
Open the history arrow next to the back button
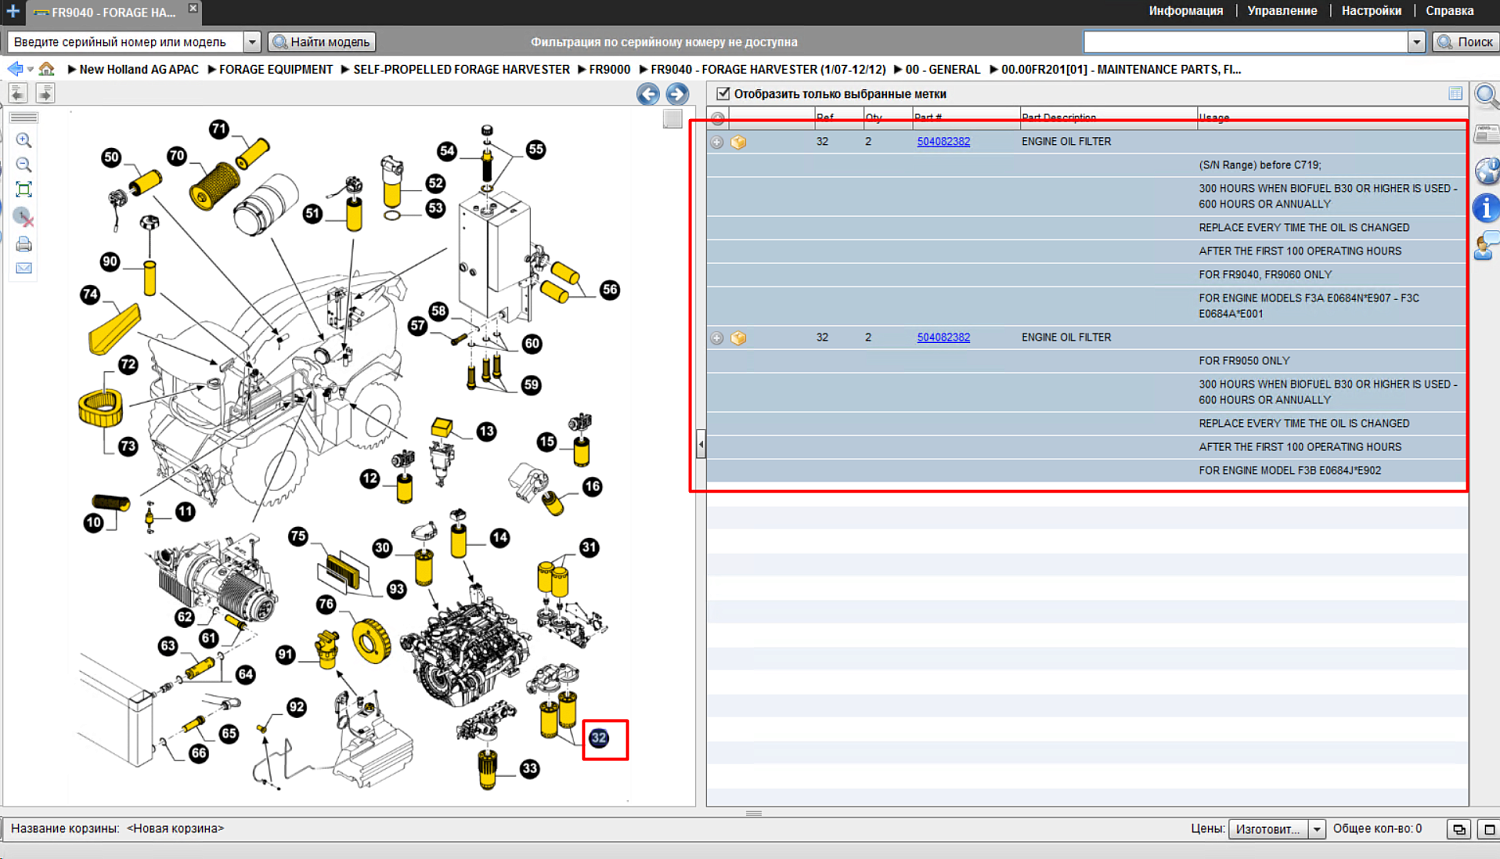pyautogui.click(x=30, y=69)
